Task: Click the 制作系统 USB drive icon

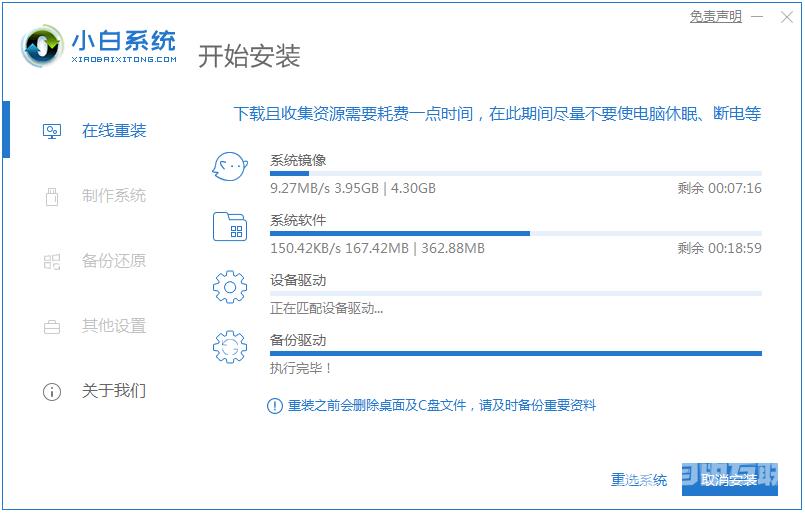Action: pos(52,197)
